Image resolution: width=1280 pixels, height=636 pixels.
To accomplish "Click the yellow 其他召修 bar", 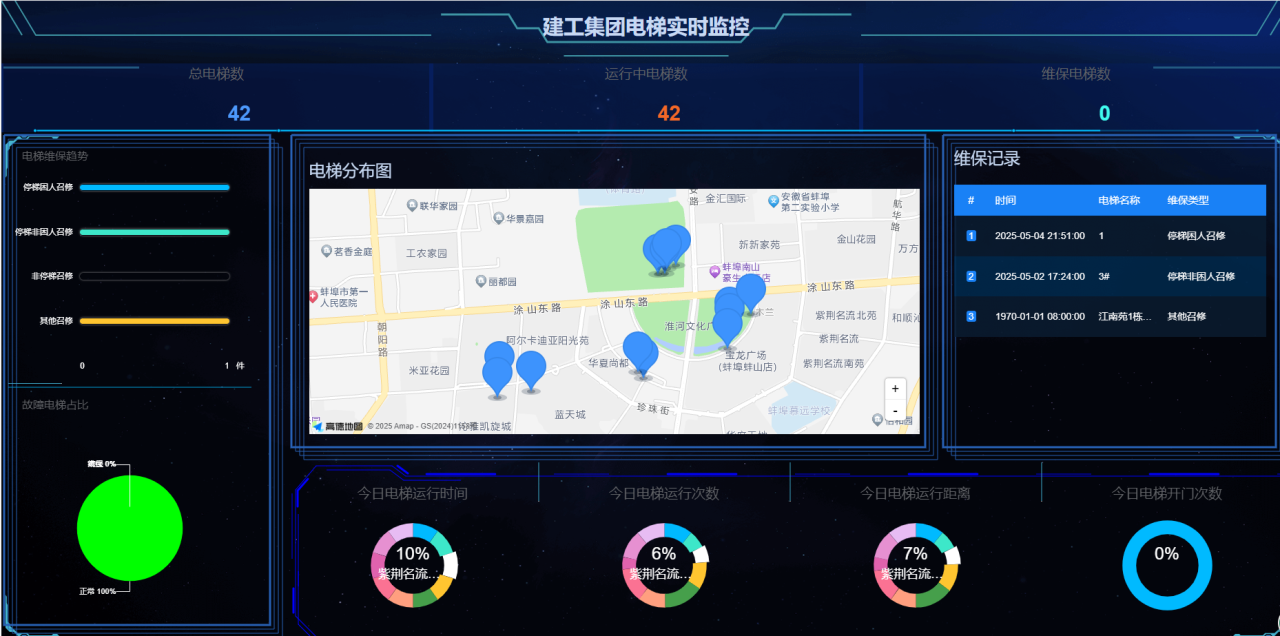I will click(154, 321).
